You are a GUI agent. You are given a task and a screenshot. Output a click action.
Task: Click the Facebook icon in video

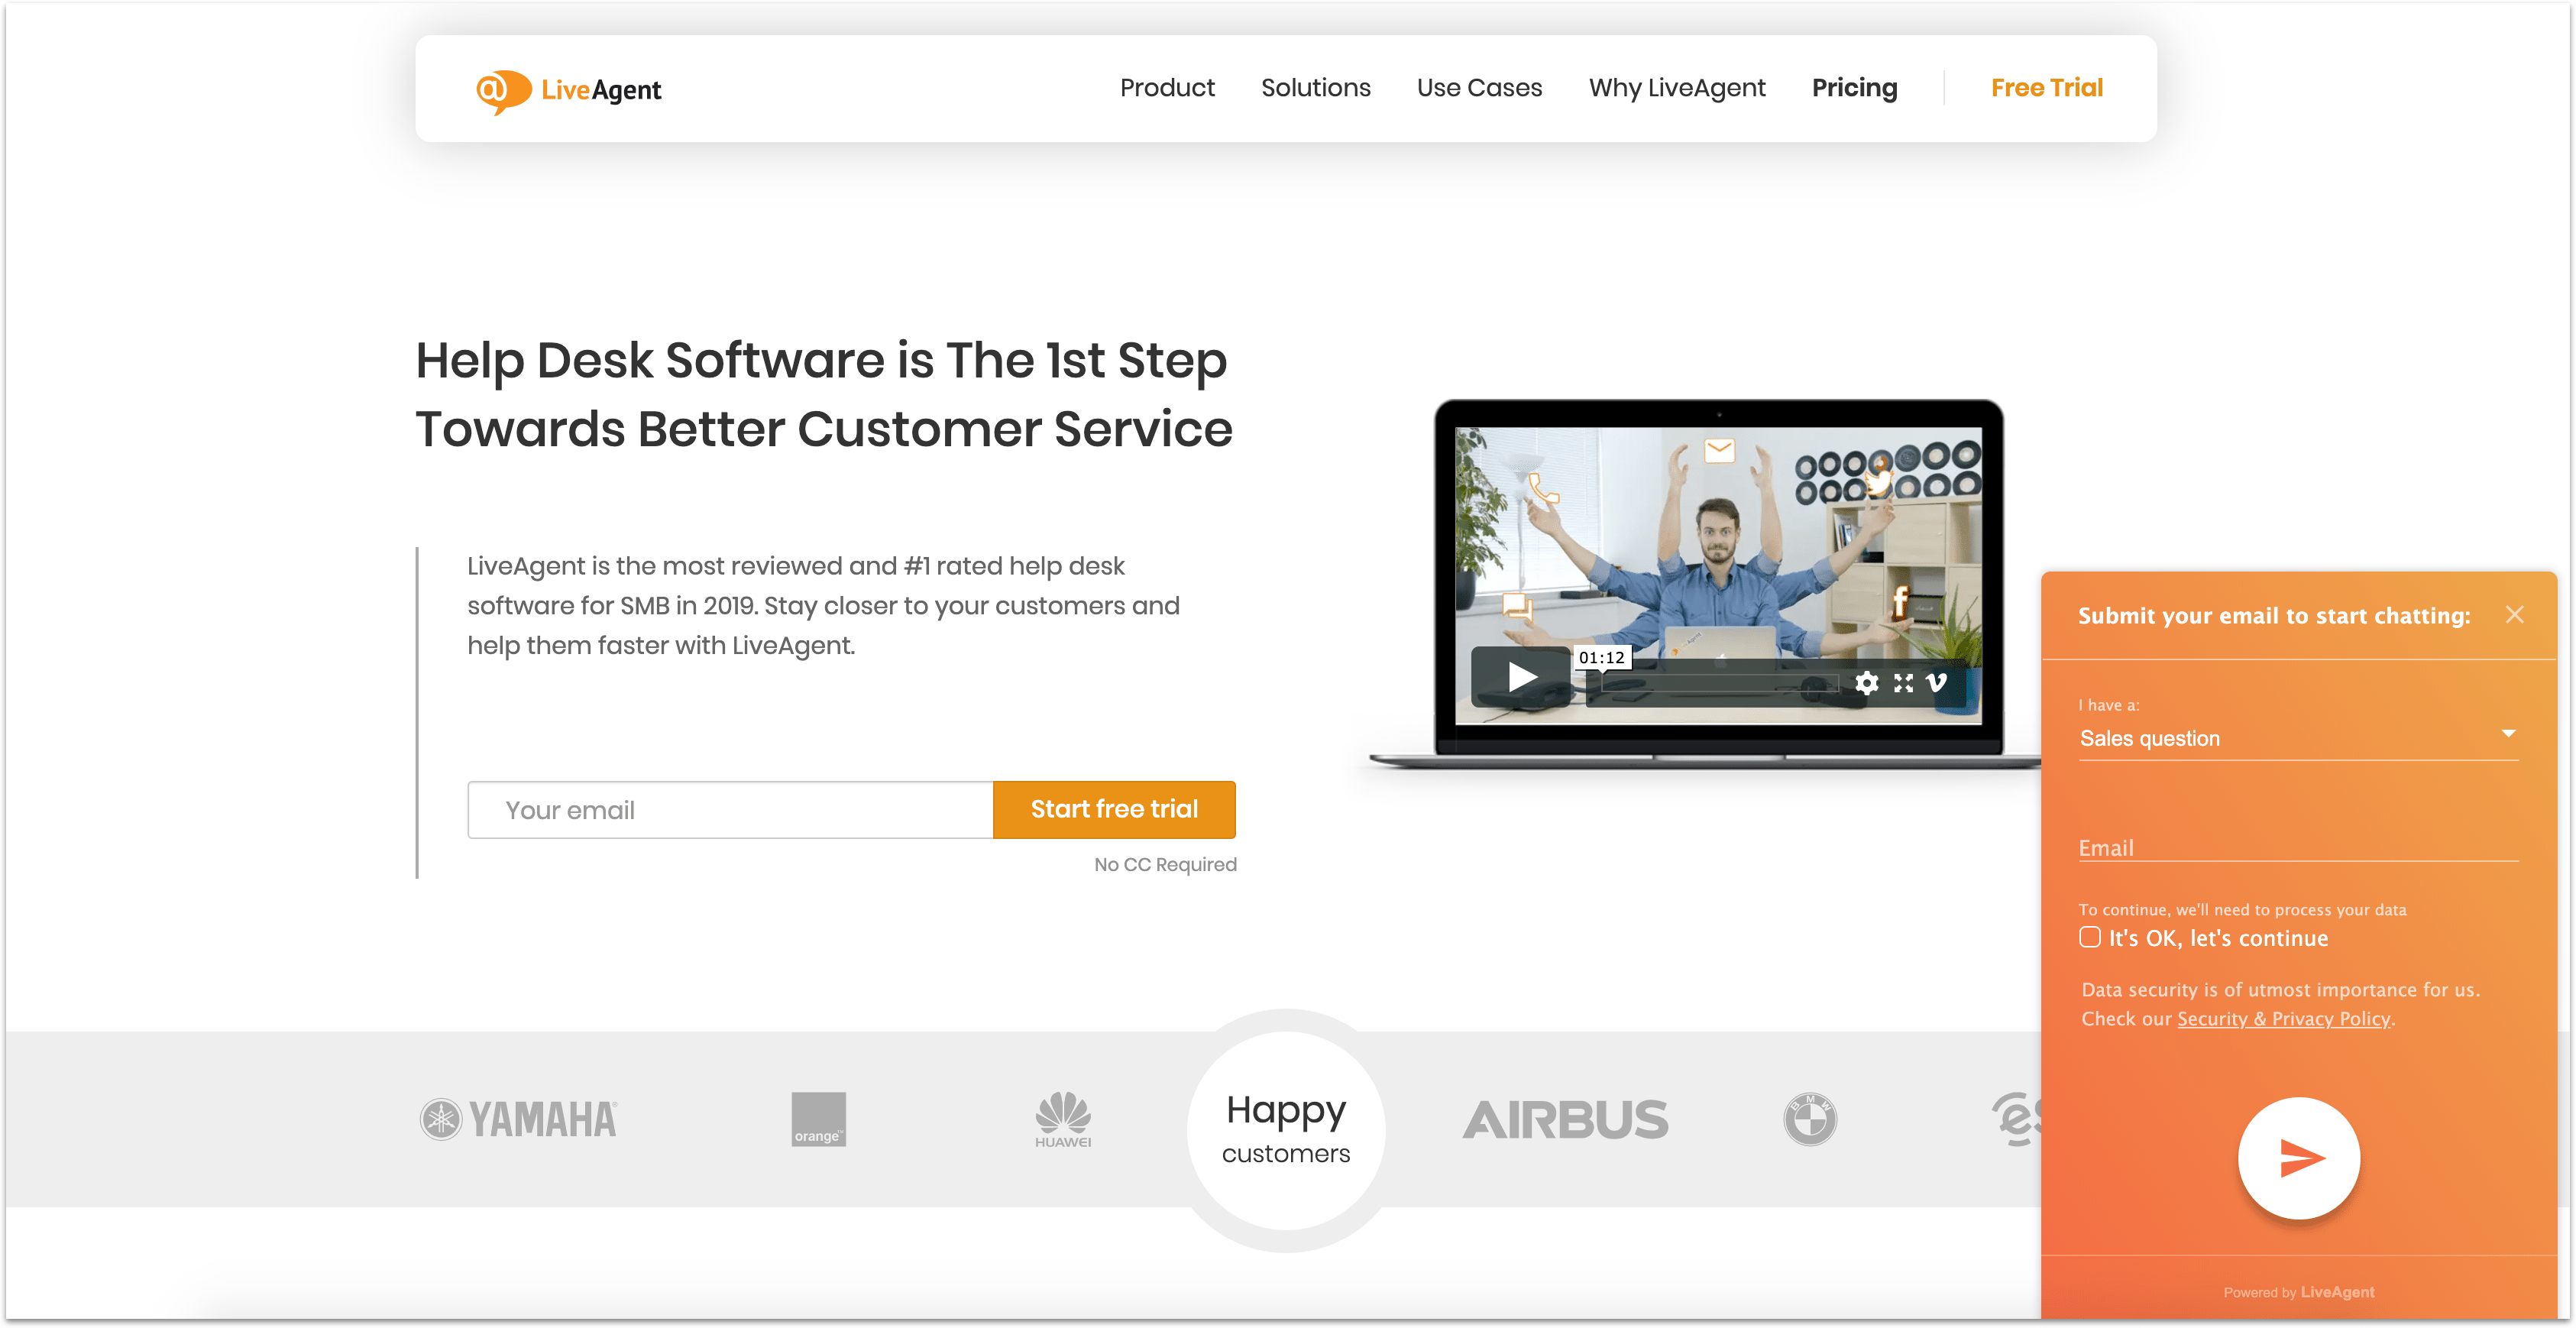(x=1900, y=601)
